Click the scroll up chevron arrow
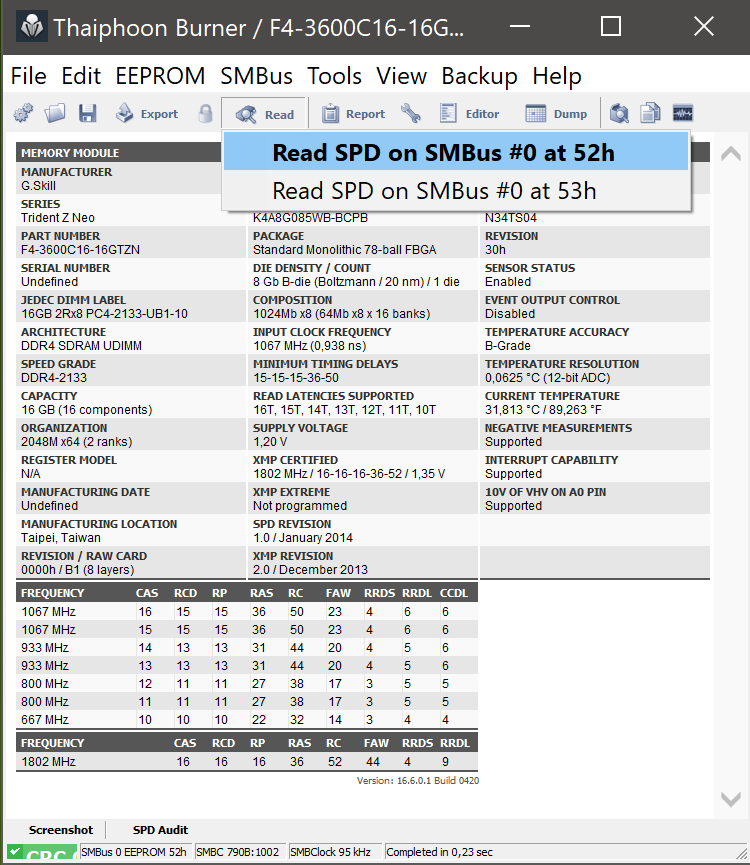 click(x=731, y=153)
